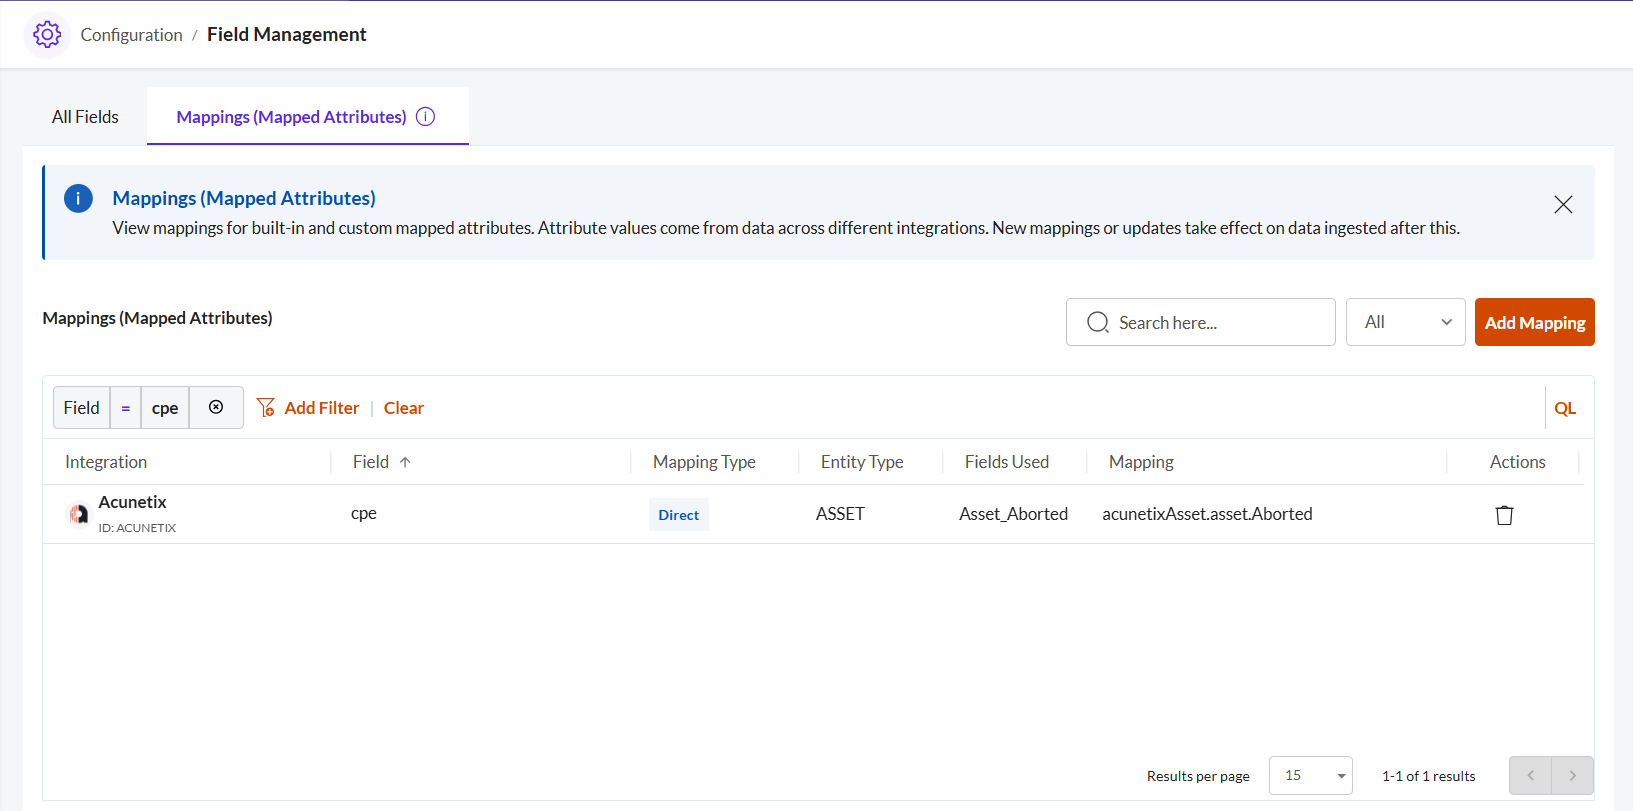Toggle the Field column sort arrow
Screen dimensions: 1633x811
(405, 462)
